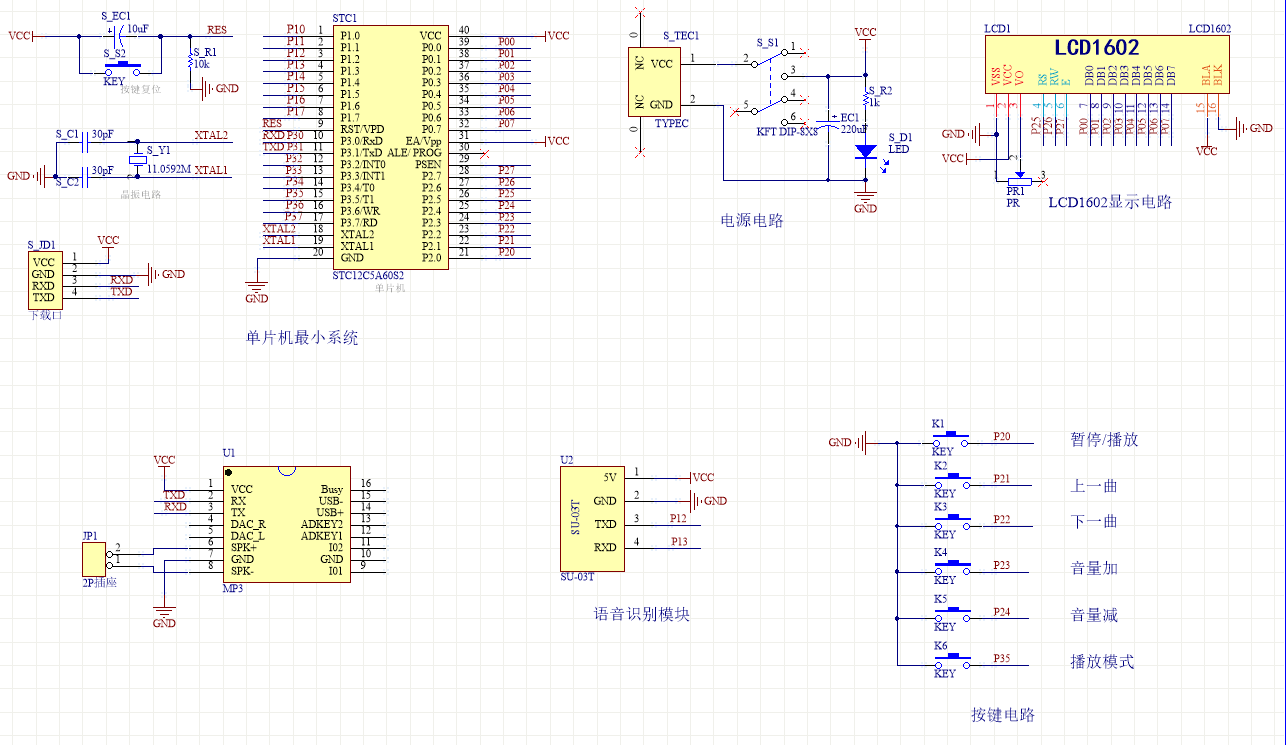Click the S_Y1 crystal oscillator symbol
The height and width of the screenshot is (745, 1286).
click(137, 160)
